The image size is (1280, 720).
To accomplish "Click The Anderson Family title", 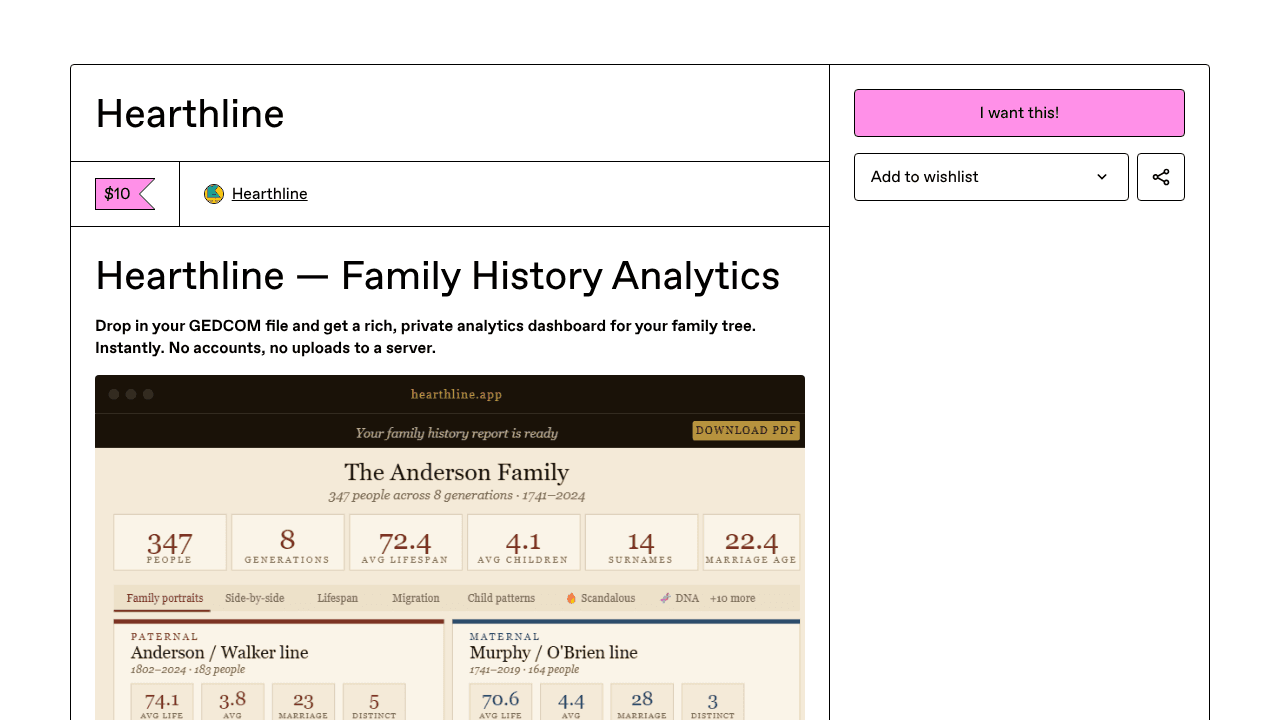I will (457, 472).
